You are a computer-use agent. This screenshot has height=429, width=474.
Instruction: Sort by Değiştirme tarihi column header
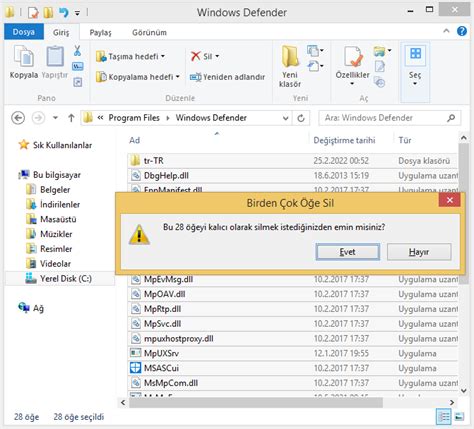344,140
